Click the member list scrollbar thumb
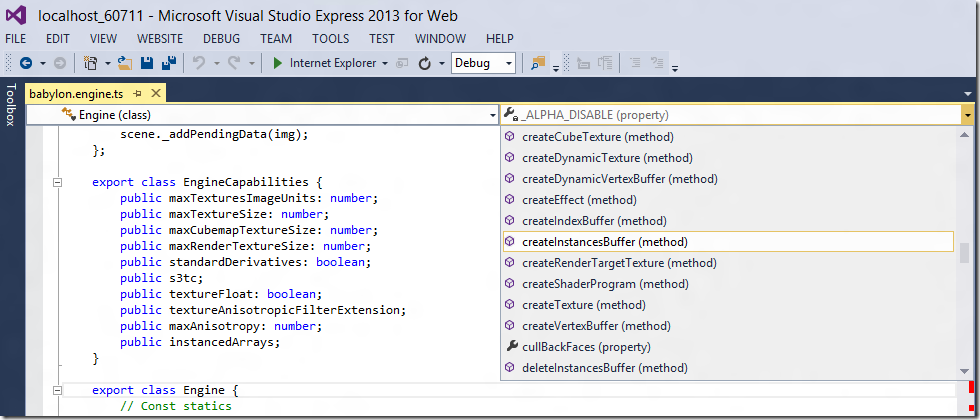 [965, 254]
